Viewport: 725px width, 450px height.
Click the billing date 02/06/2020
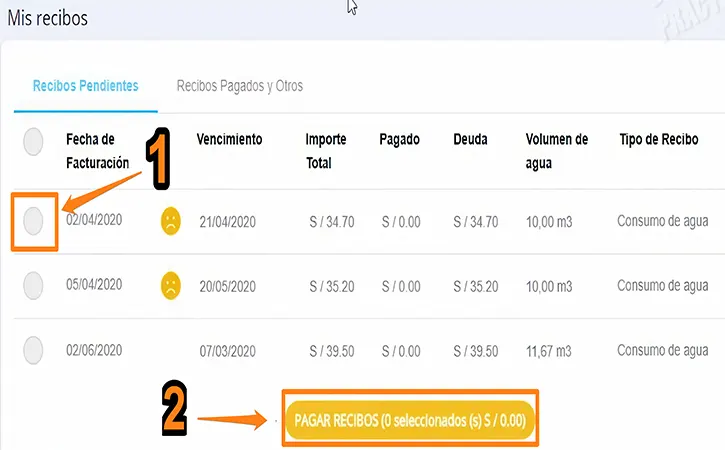94,350
